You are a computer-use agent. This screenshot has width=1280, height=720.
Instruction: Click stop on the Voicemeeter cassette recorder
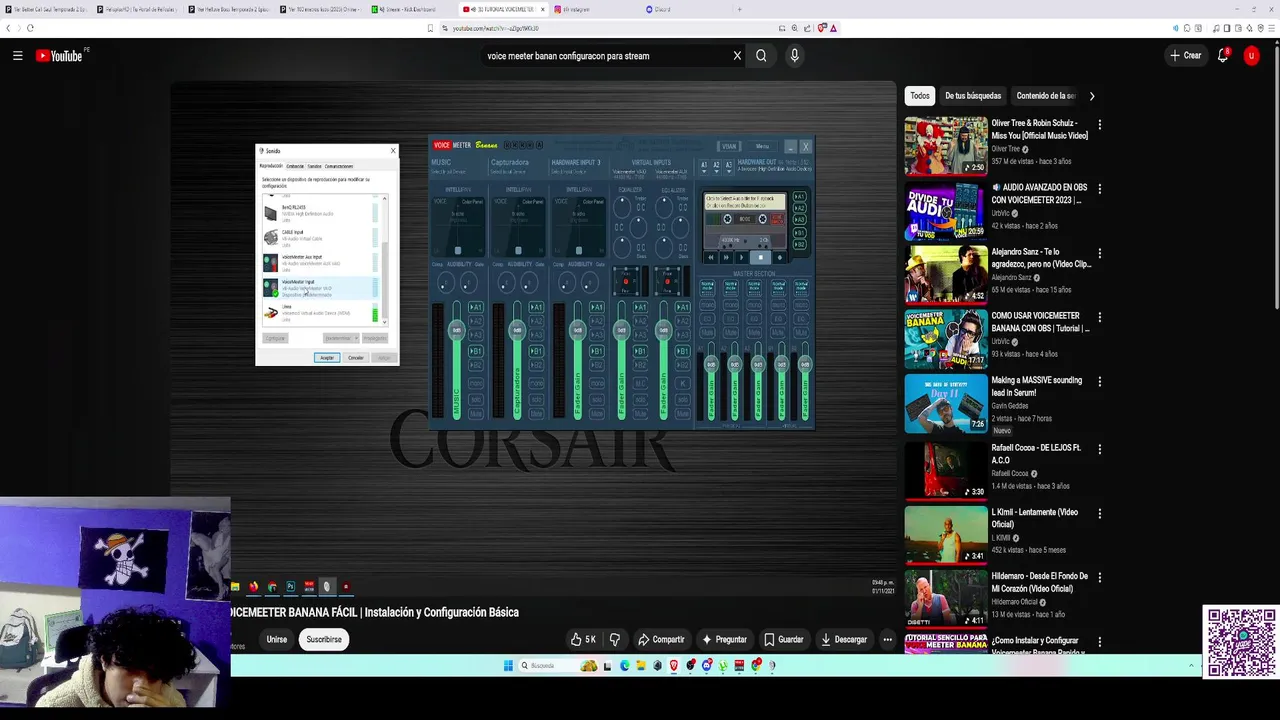click(x=760, y=257)
